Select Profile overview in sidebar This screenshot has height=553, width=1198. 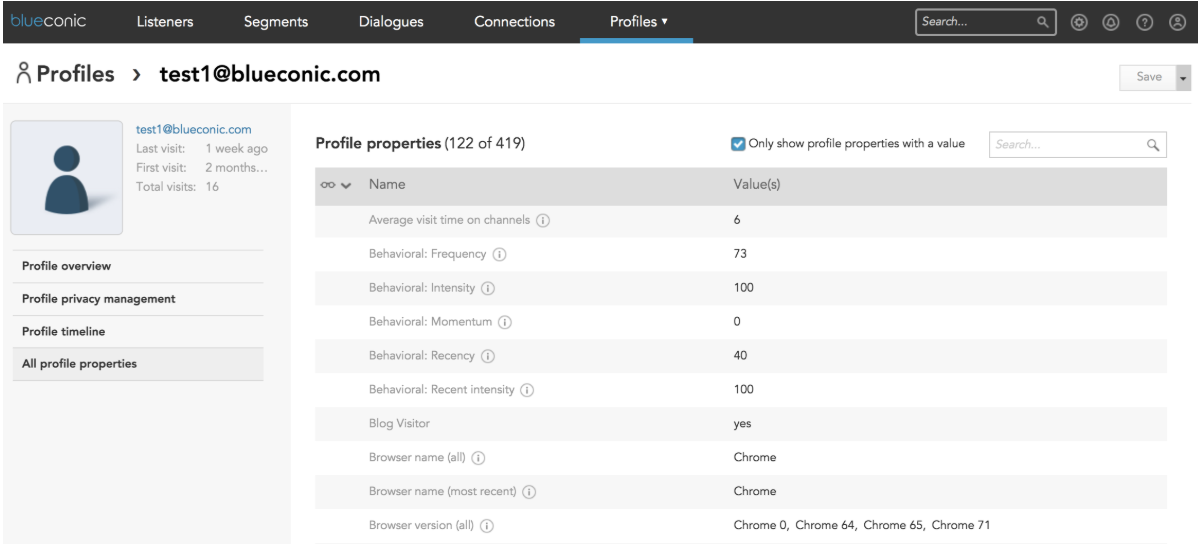pyautogui.click(x=138, y=266)
